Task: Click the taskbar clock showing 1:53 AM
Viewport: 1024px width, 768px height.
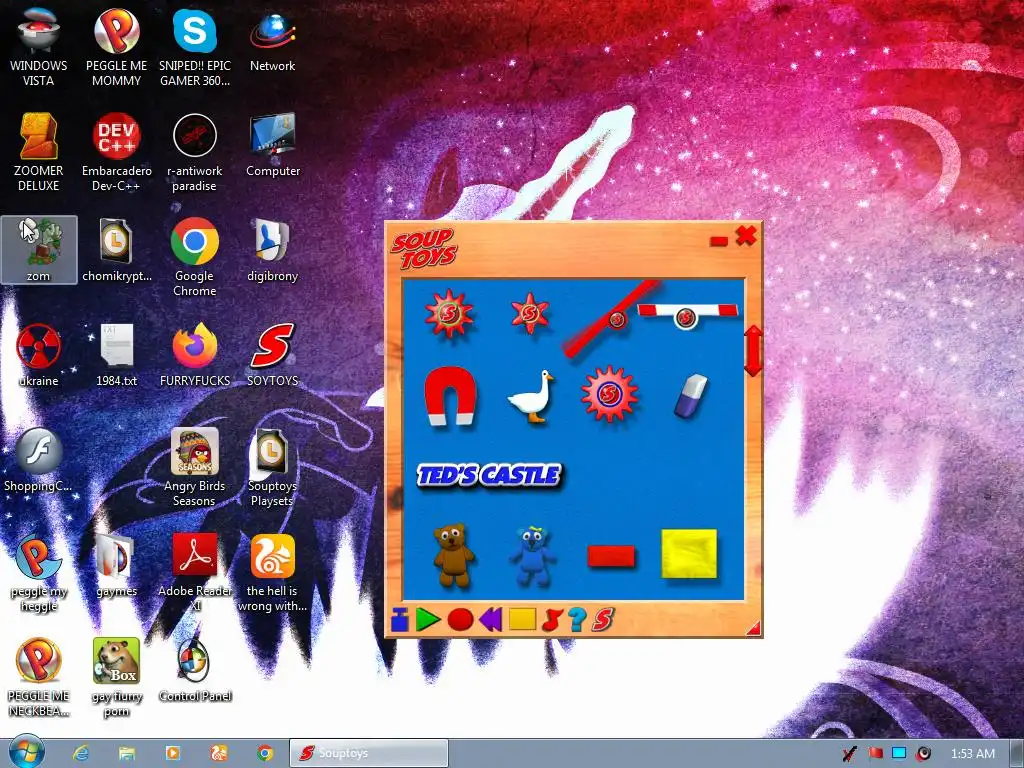Action: tap(972, 754)
